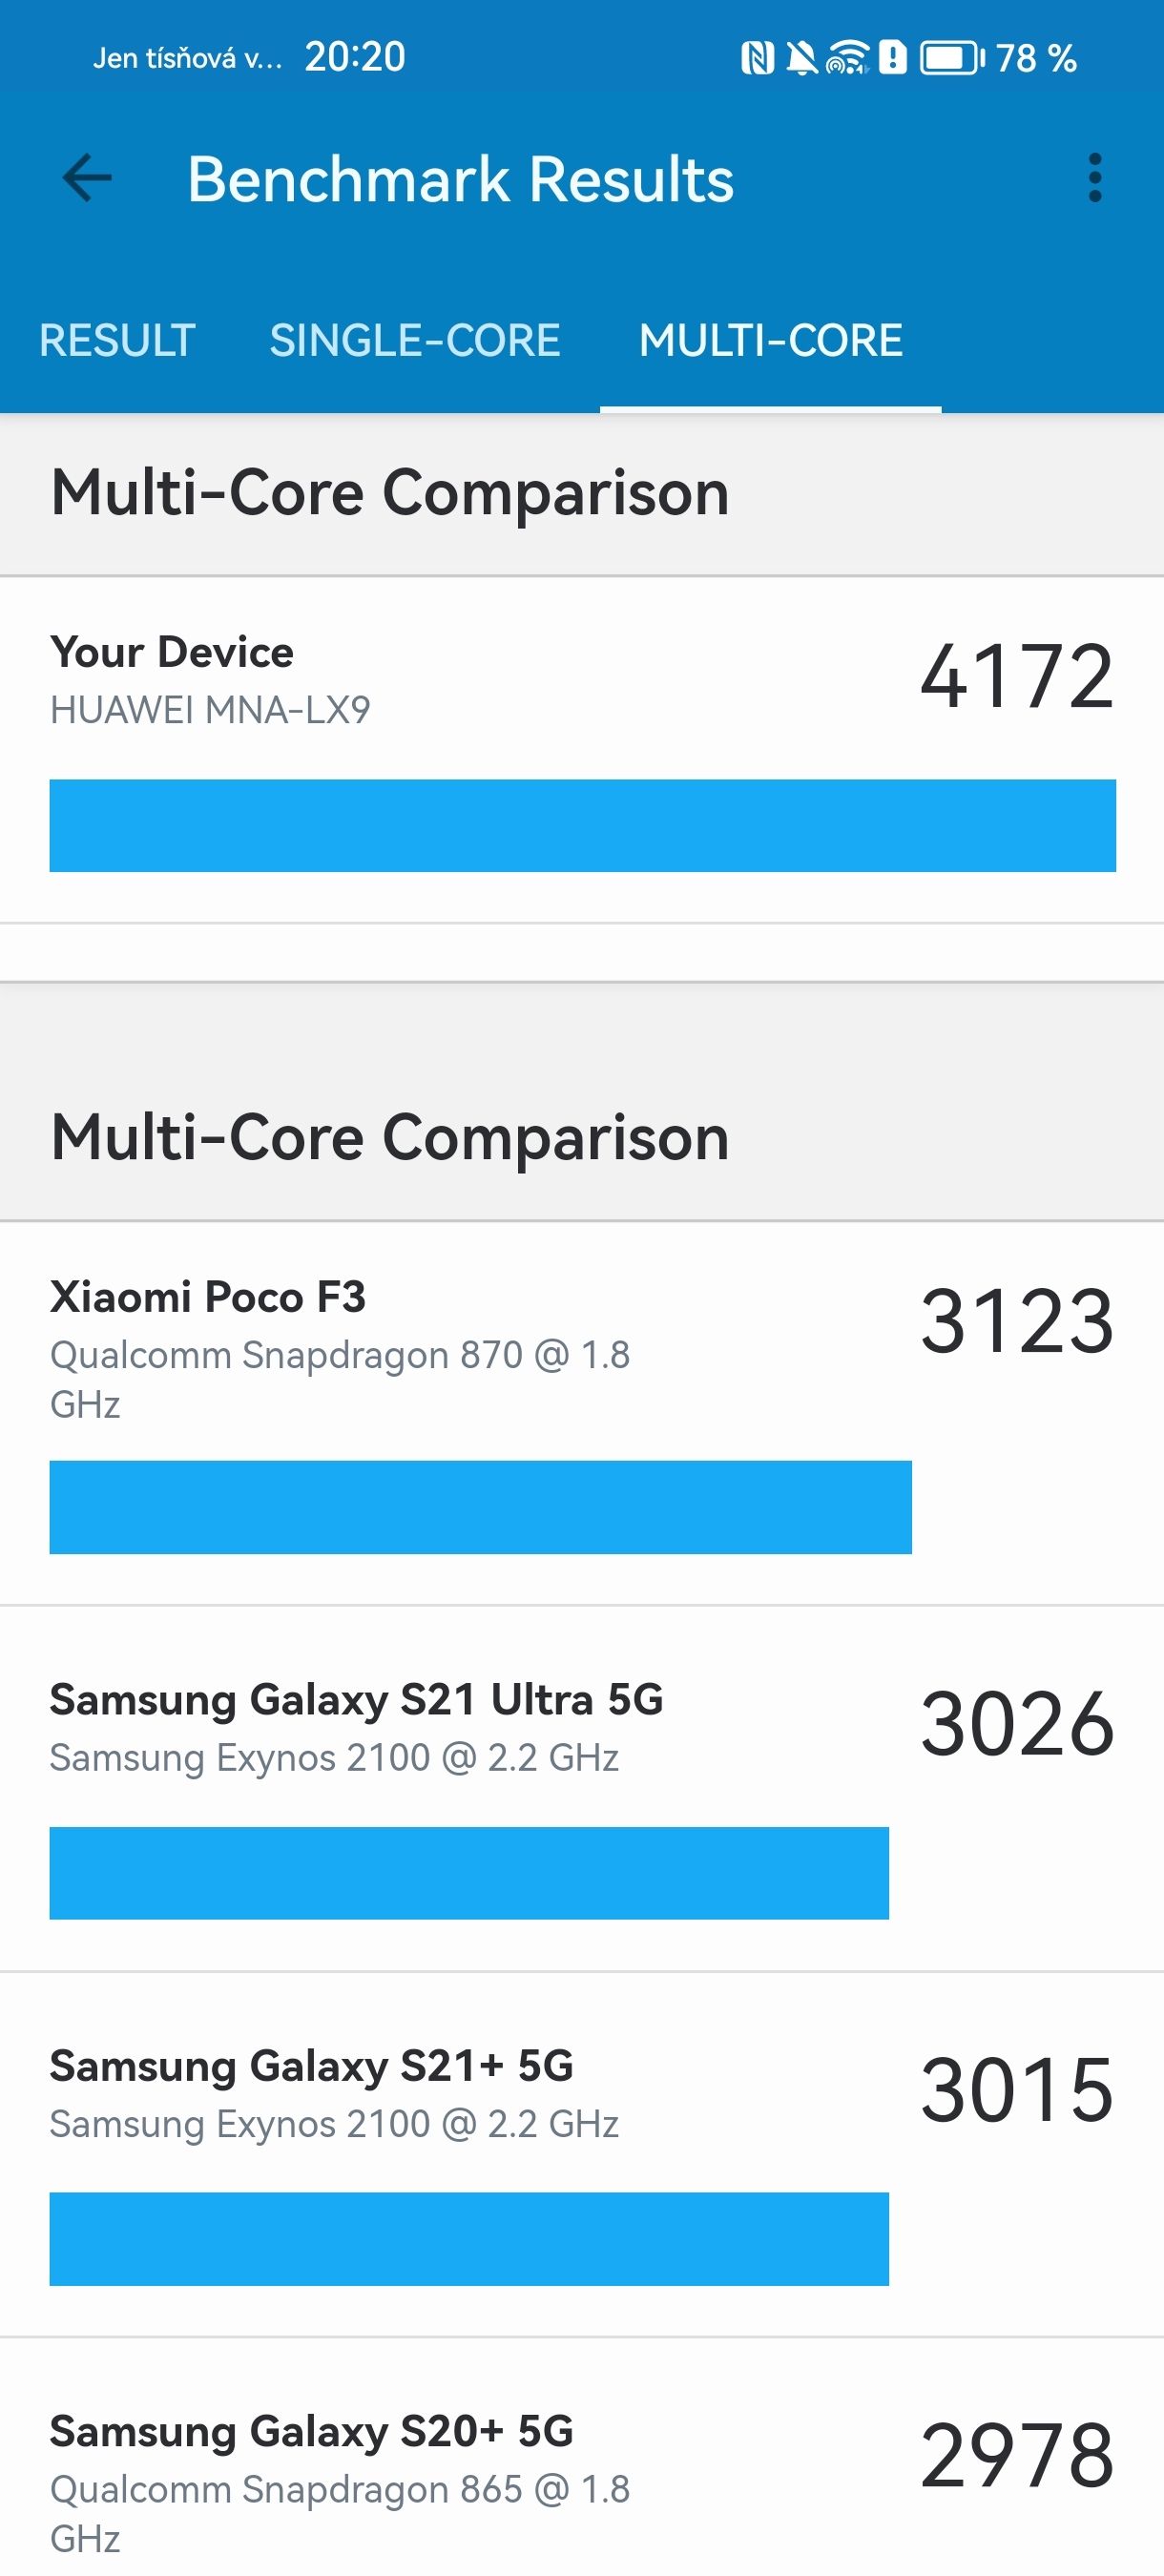This screenshot has height=2576, width=1164.
Task: Select the active MULTI-CORE tab
Action: pos(771,340)
